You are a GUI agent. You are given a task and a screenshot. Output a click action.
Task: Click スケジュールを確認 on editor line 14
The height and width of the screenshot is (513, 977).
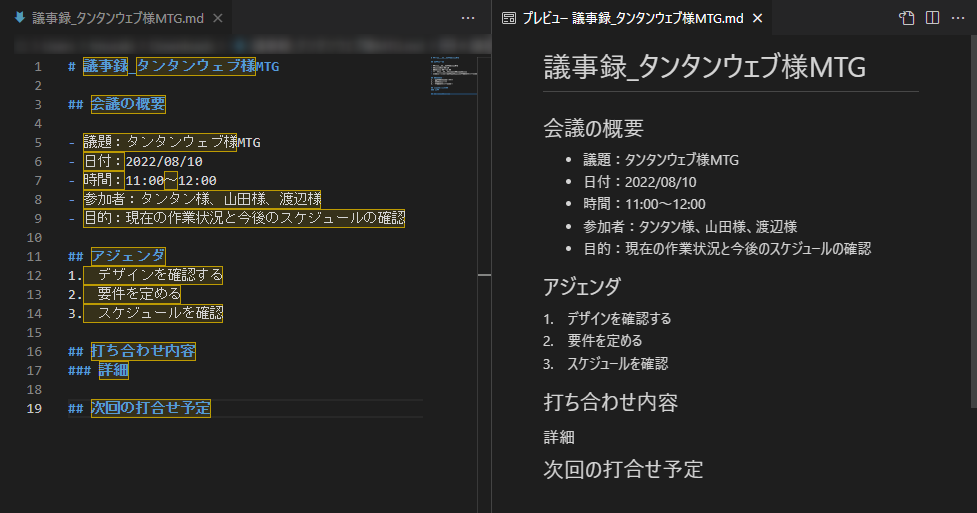coord(160,313)
